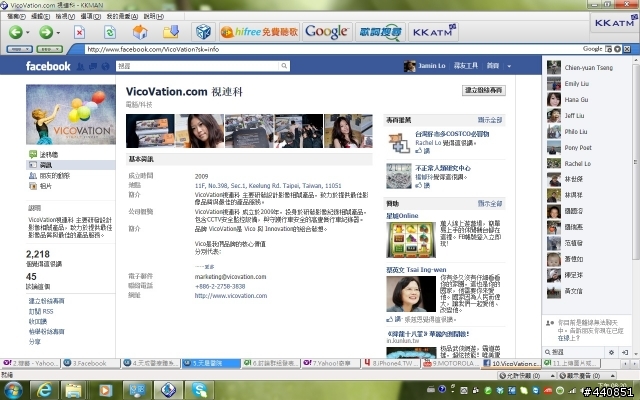Open the green dropdown below Forward button
Viewport: 640px width, 400px height.
pyautogui.click(x=49, y=49)
